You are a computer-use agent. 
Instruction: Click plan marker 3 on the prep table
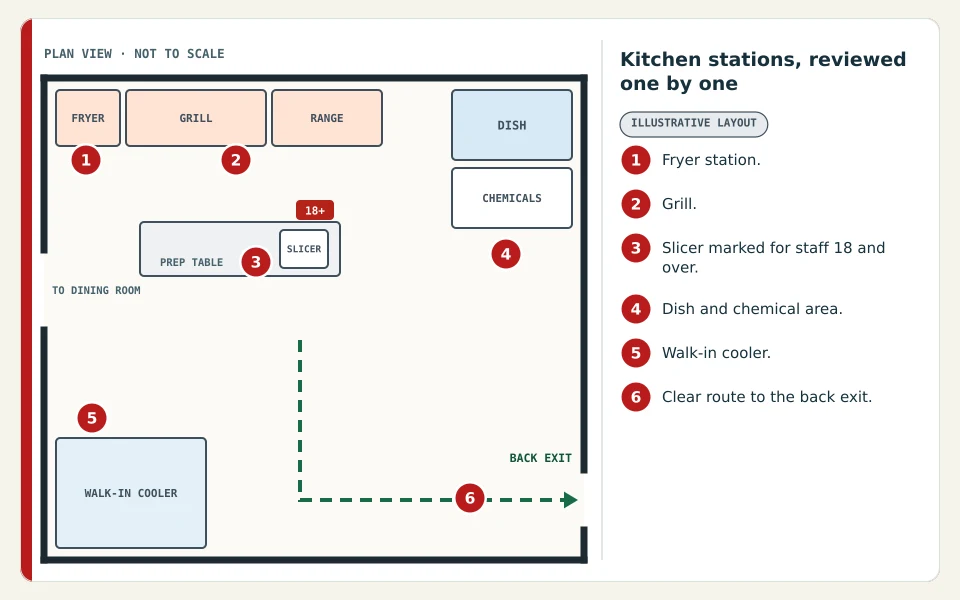point(256,262)
